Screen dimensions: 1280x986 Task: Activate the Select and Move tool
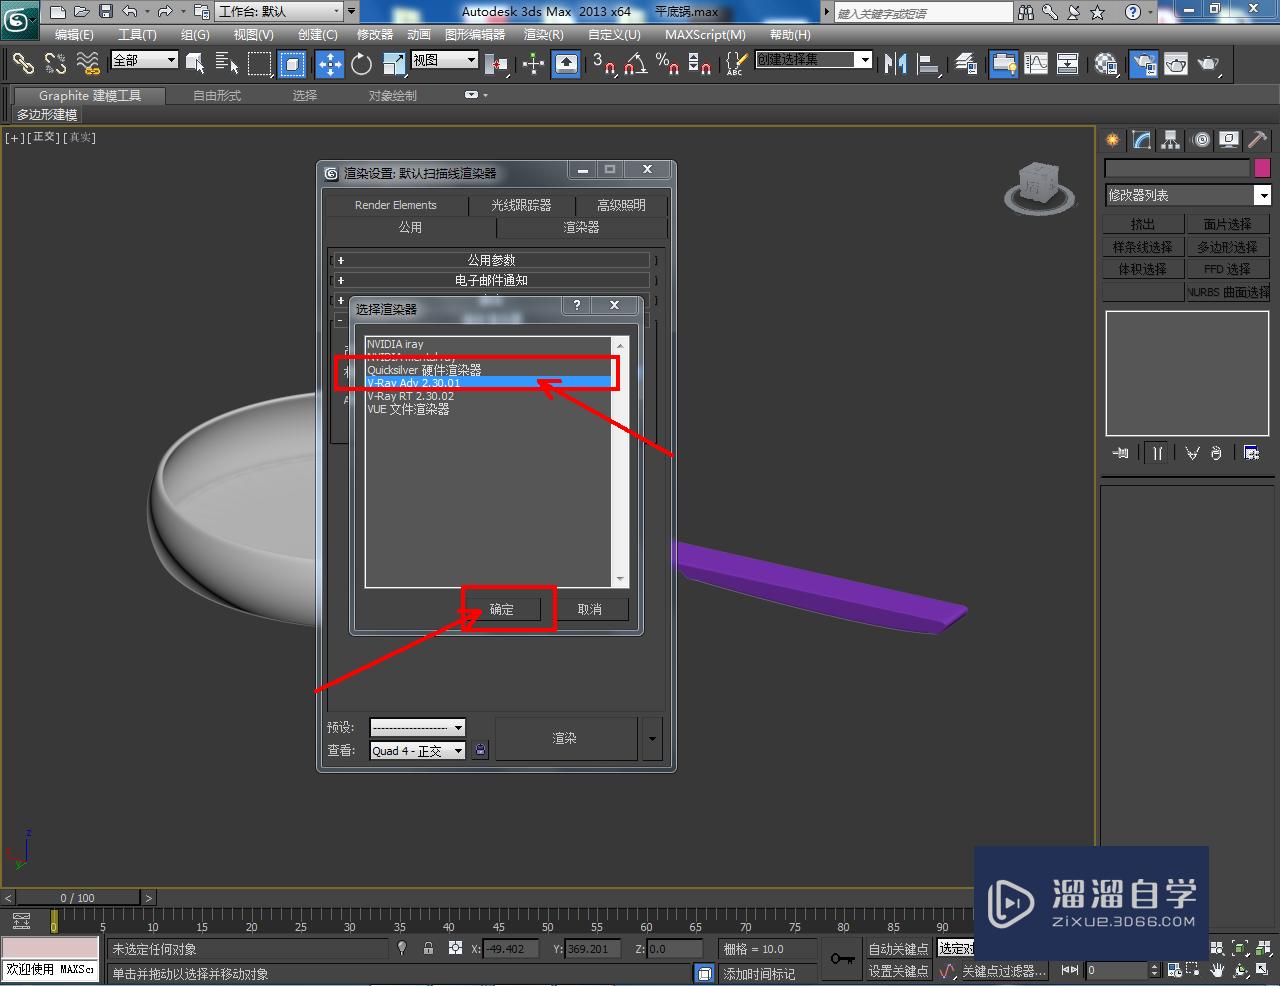click(x=329, y=64)
